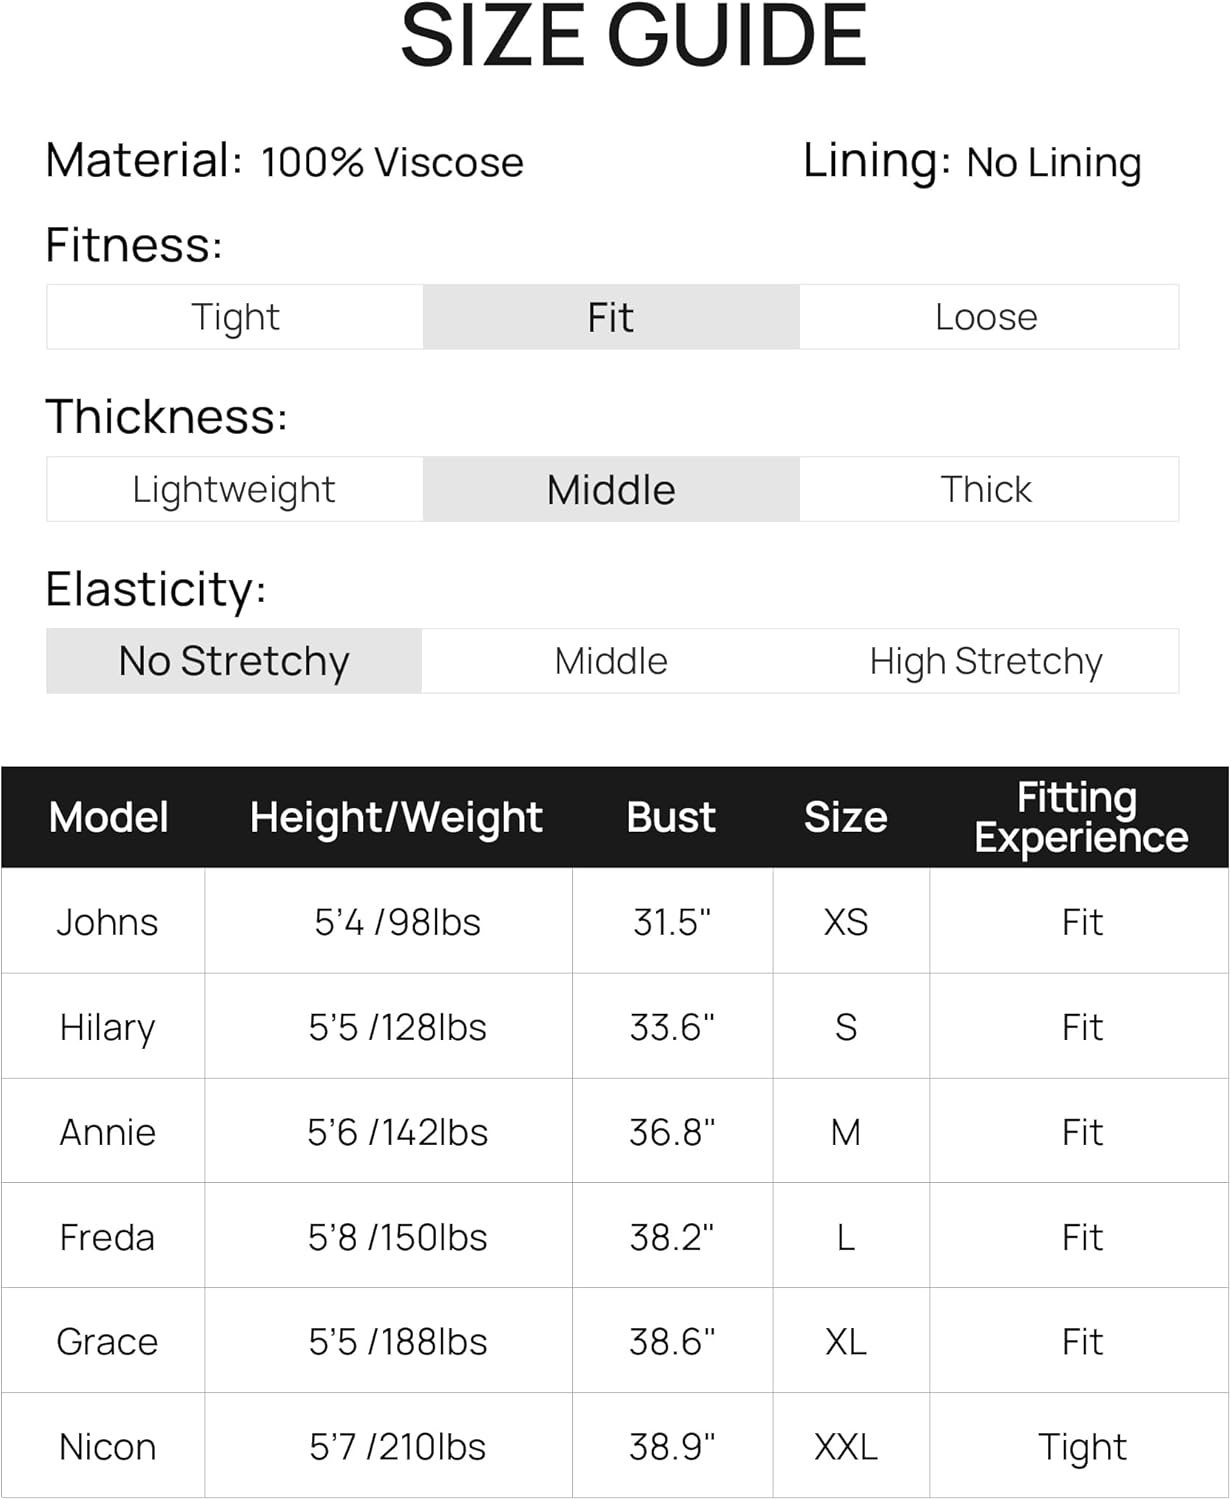Pick the Lightweight thickness option
This screenshot has width=1231, height=1500.
click(x=235, y=489)
